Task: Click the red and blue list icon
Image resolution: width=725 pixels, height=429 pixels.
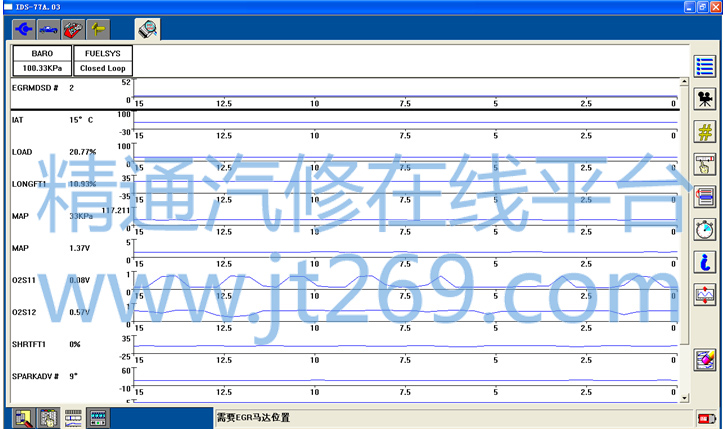Action: point(705,197)
